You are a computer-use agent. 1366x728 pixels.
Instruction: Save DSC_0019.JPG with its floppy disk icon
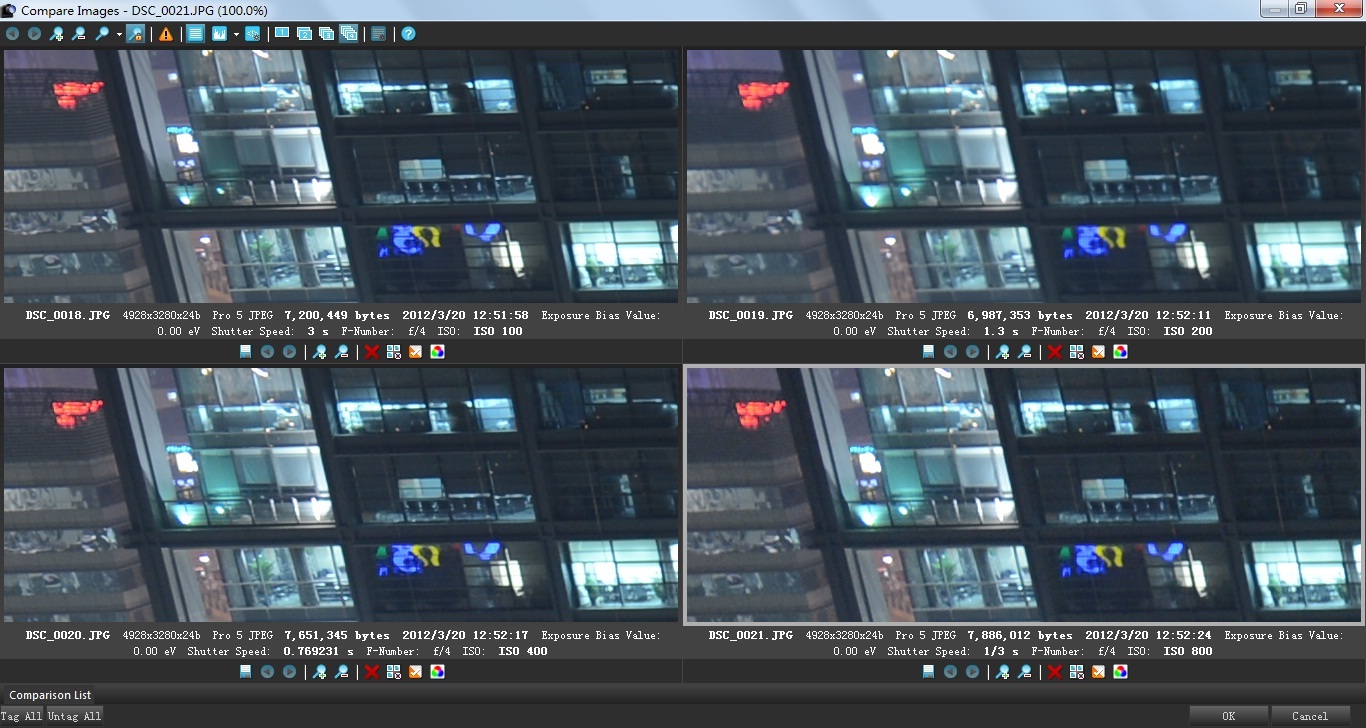tap(929, 352)
